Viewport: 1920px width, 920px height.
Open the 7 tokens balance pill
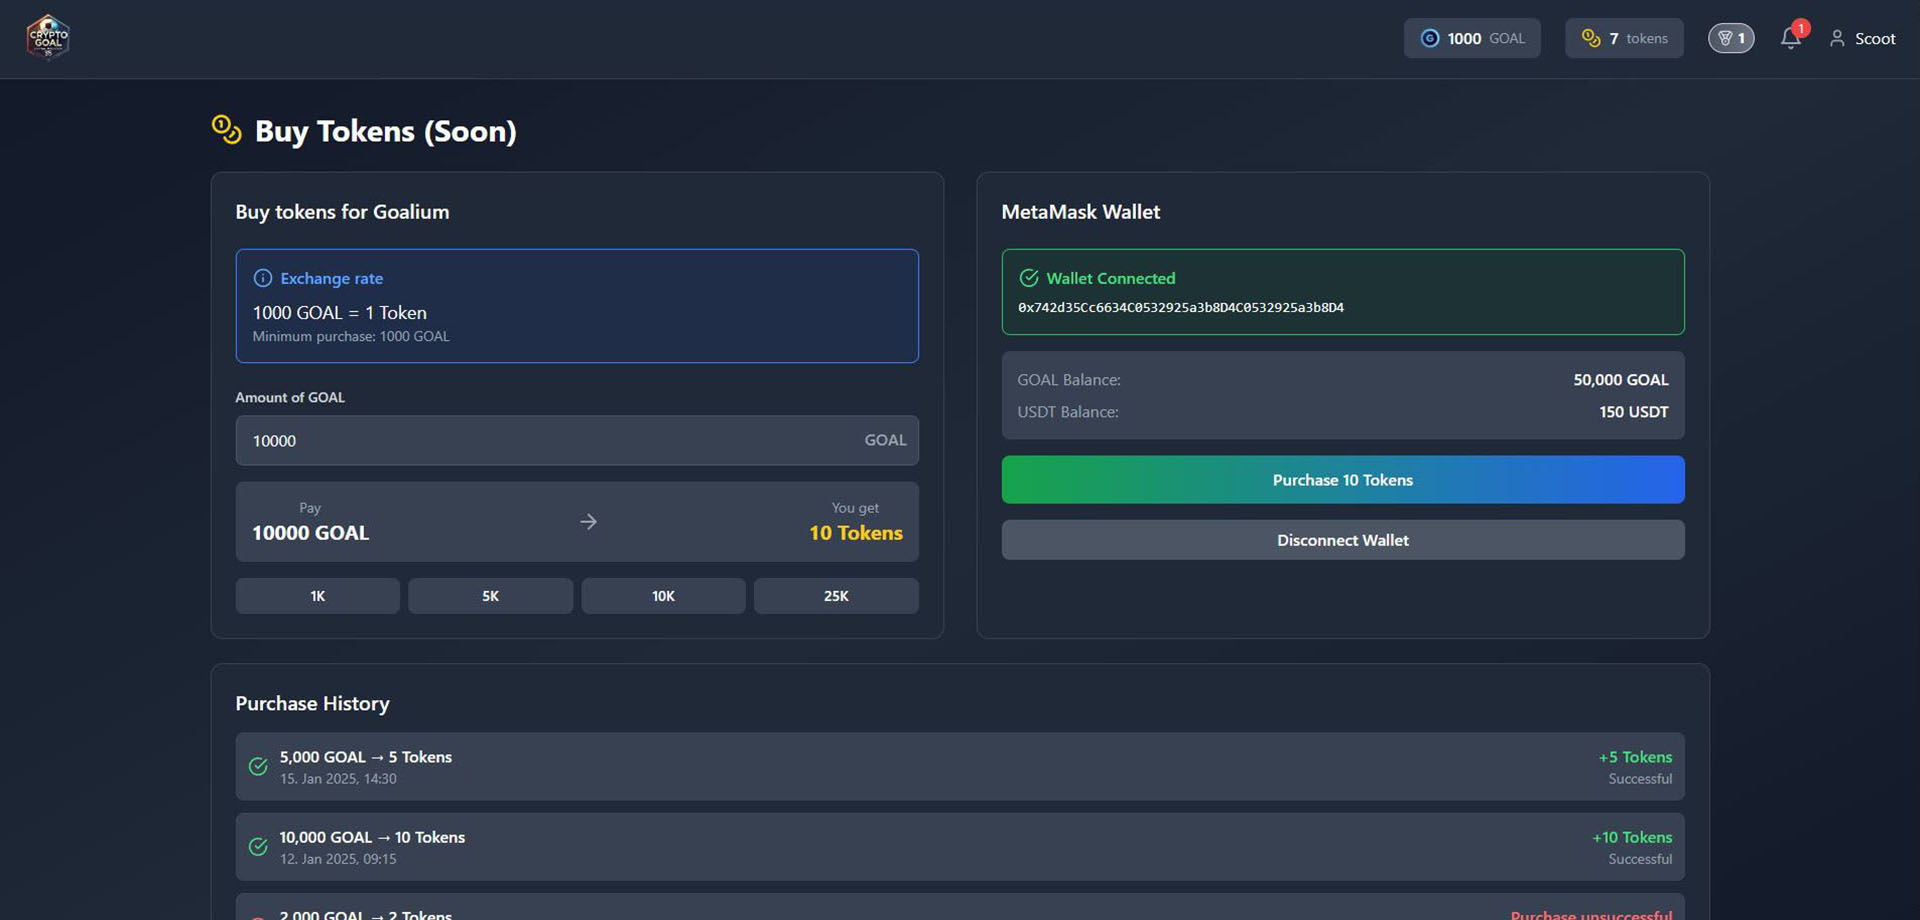click(x=1624, y=38)
